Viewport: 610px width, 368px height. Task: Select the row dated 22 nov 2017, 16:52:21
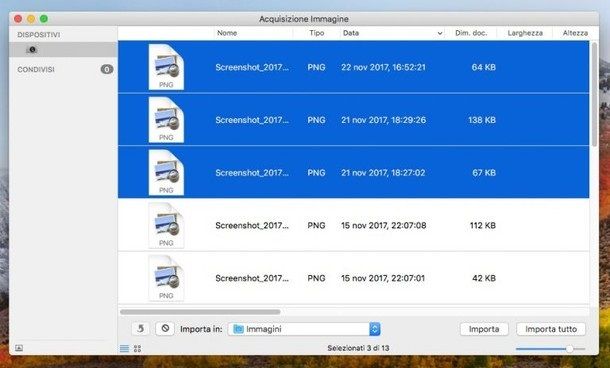coord(354,67)
